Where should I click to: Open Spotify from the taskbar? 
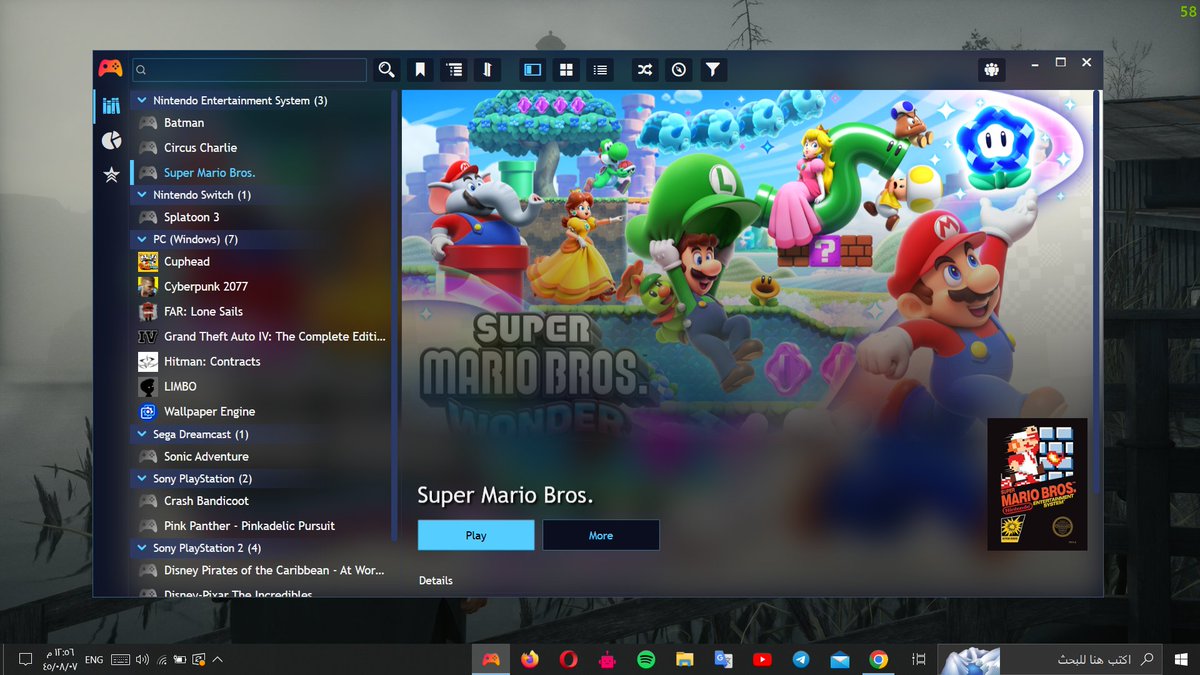[x=646, y=660]
